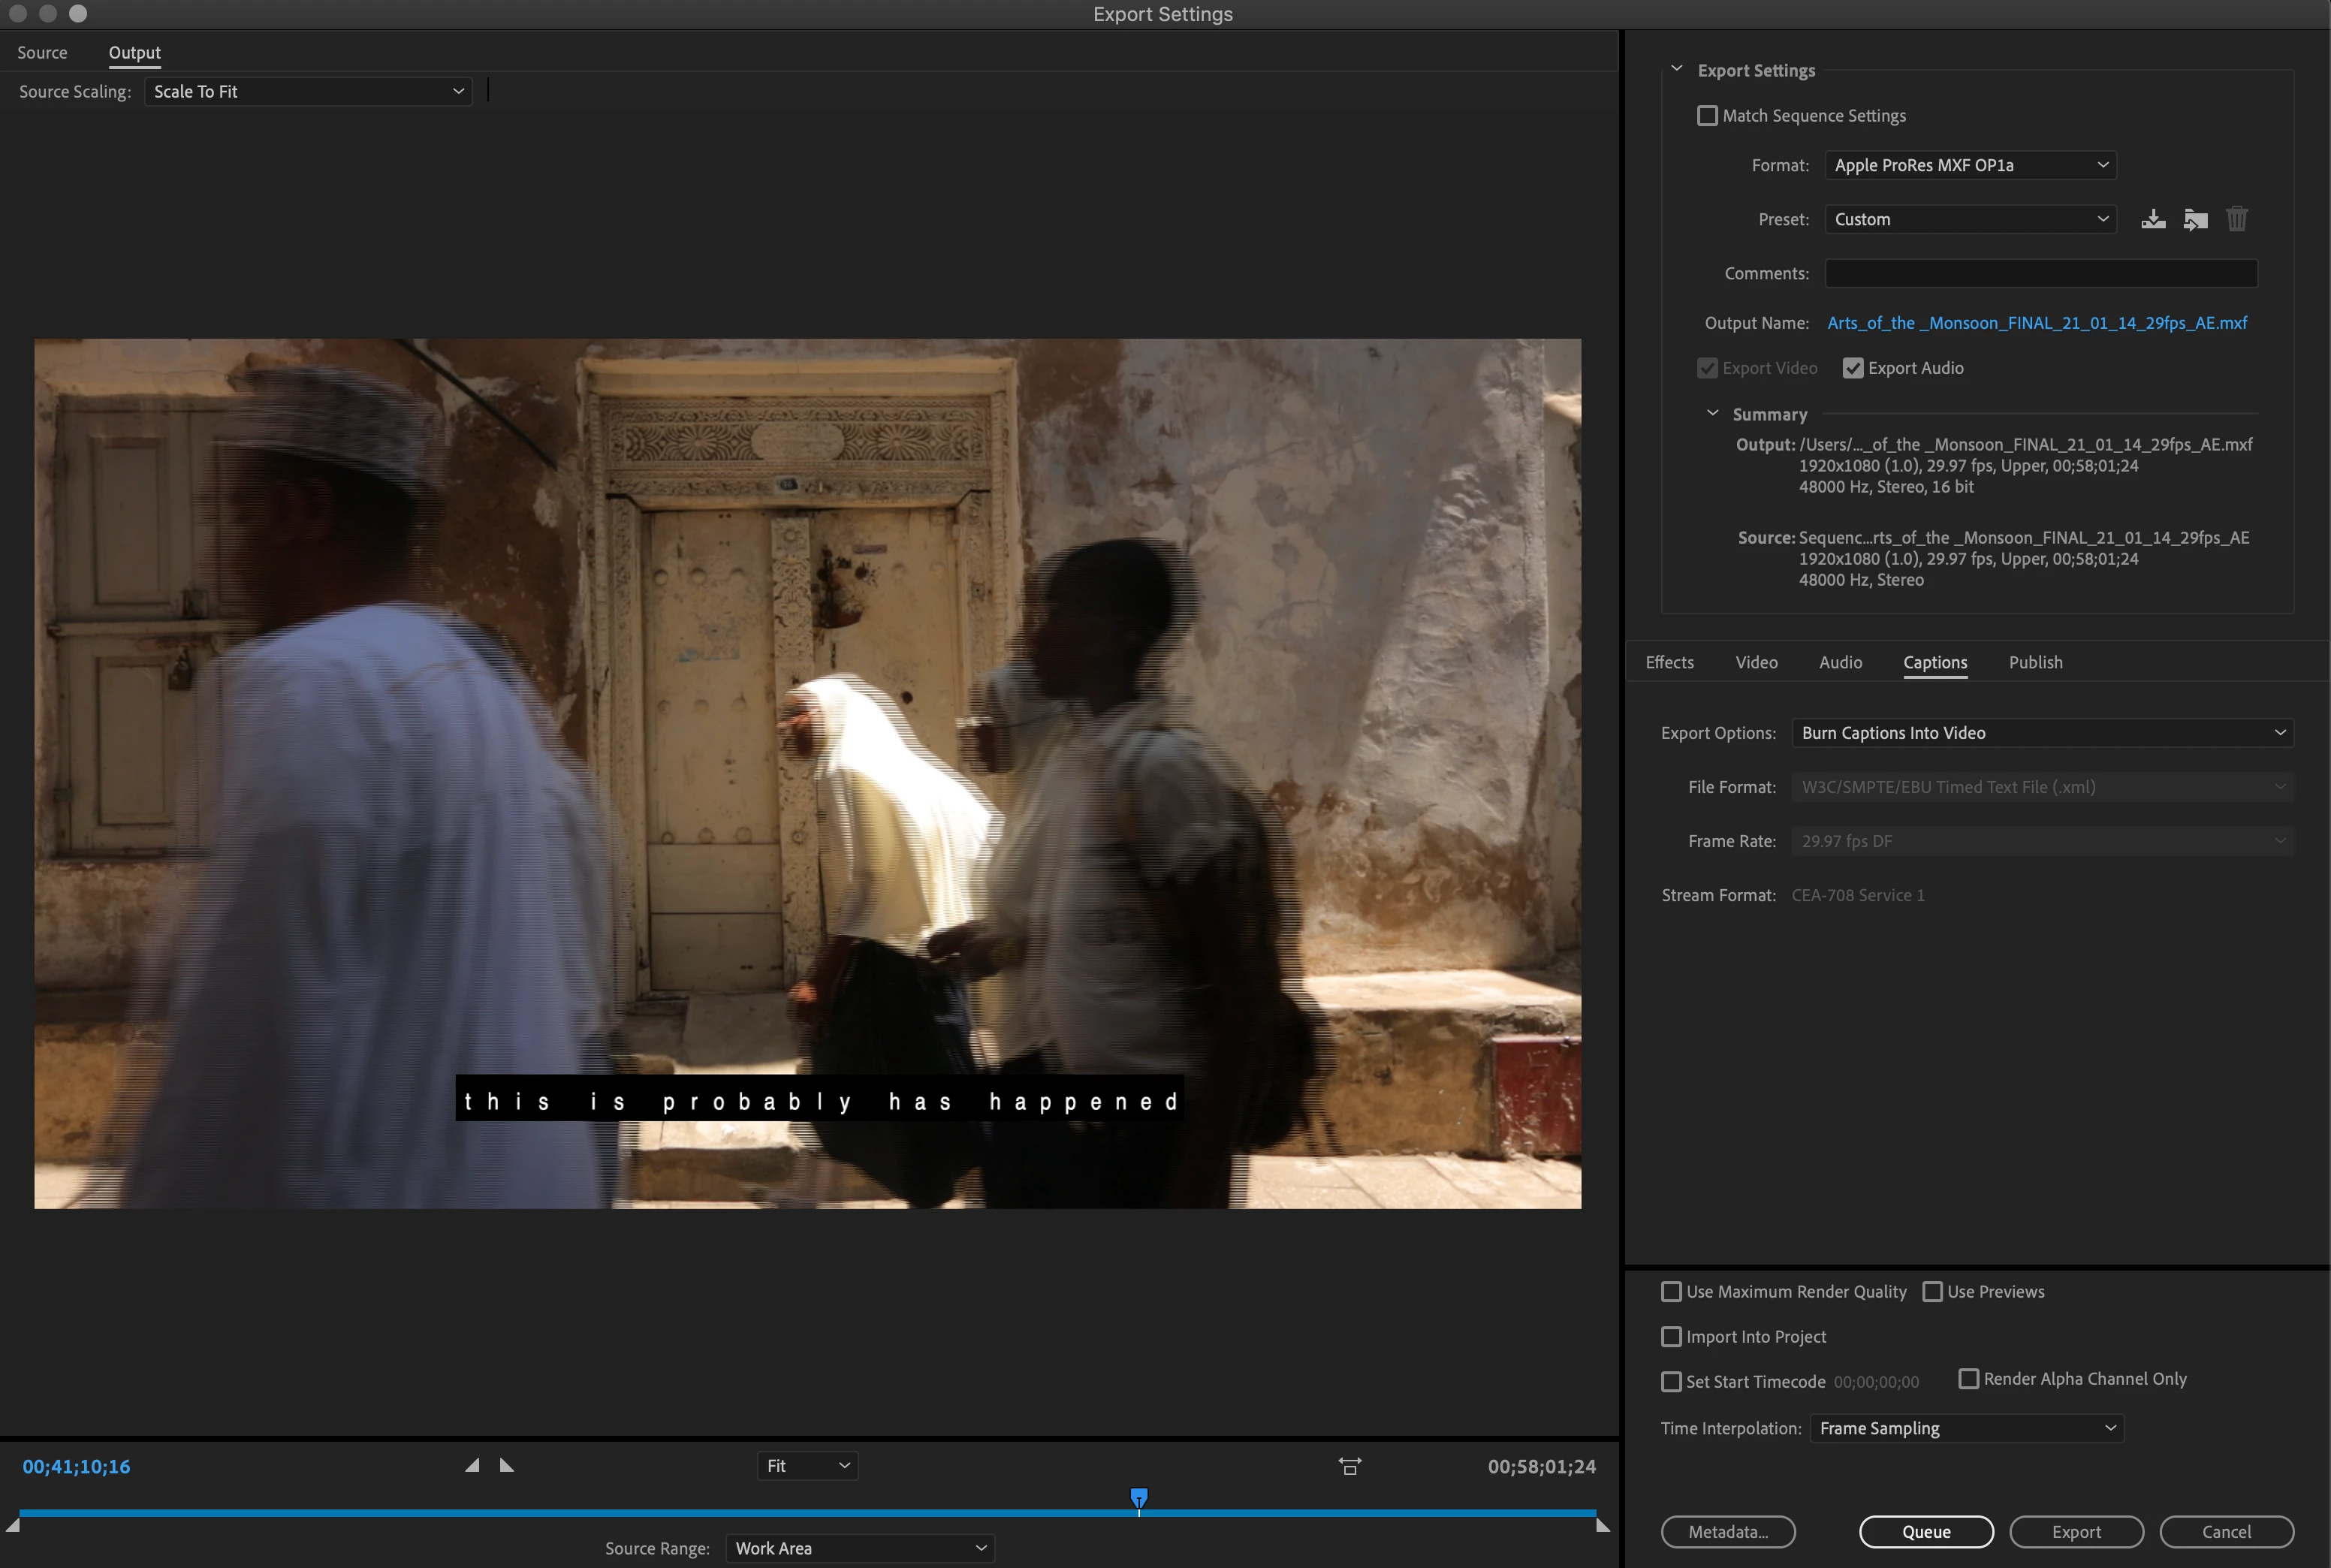The width and height of the screenshot is (2331, 1568).
Task: Click the Save Preset icon
Action: click(2153, 219)
